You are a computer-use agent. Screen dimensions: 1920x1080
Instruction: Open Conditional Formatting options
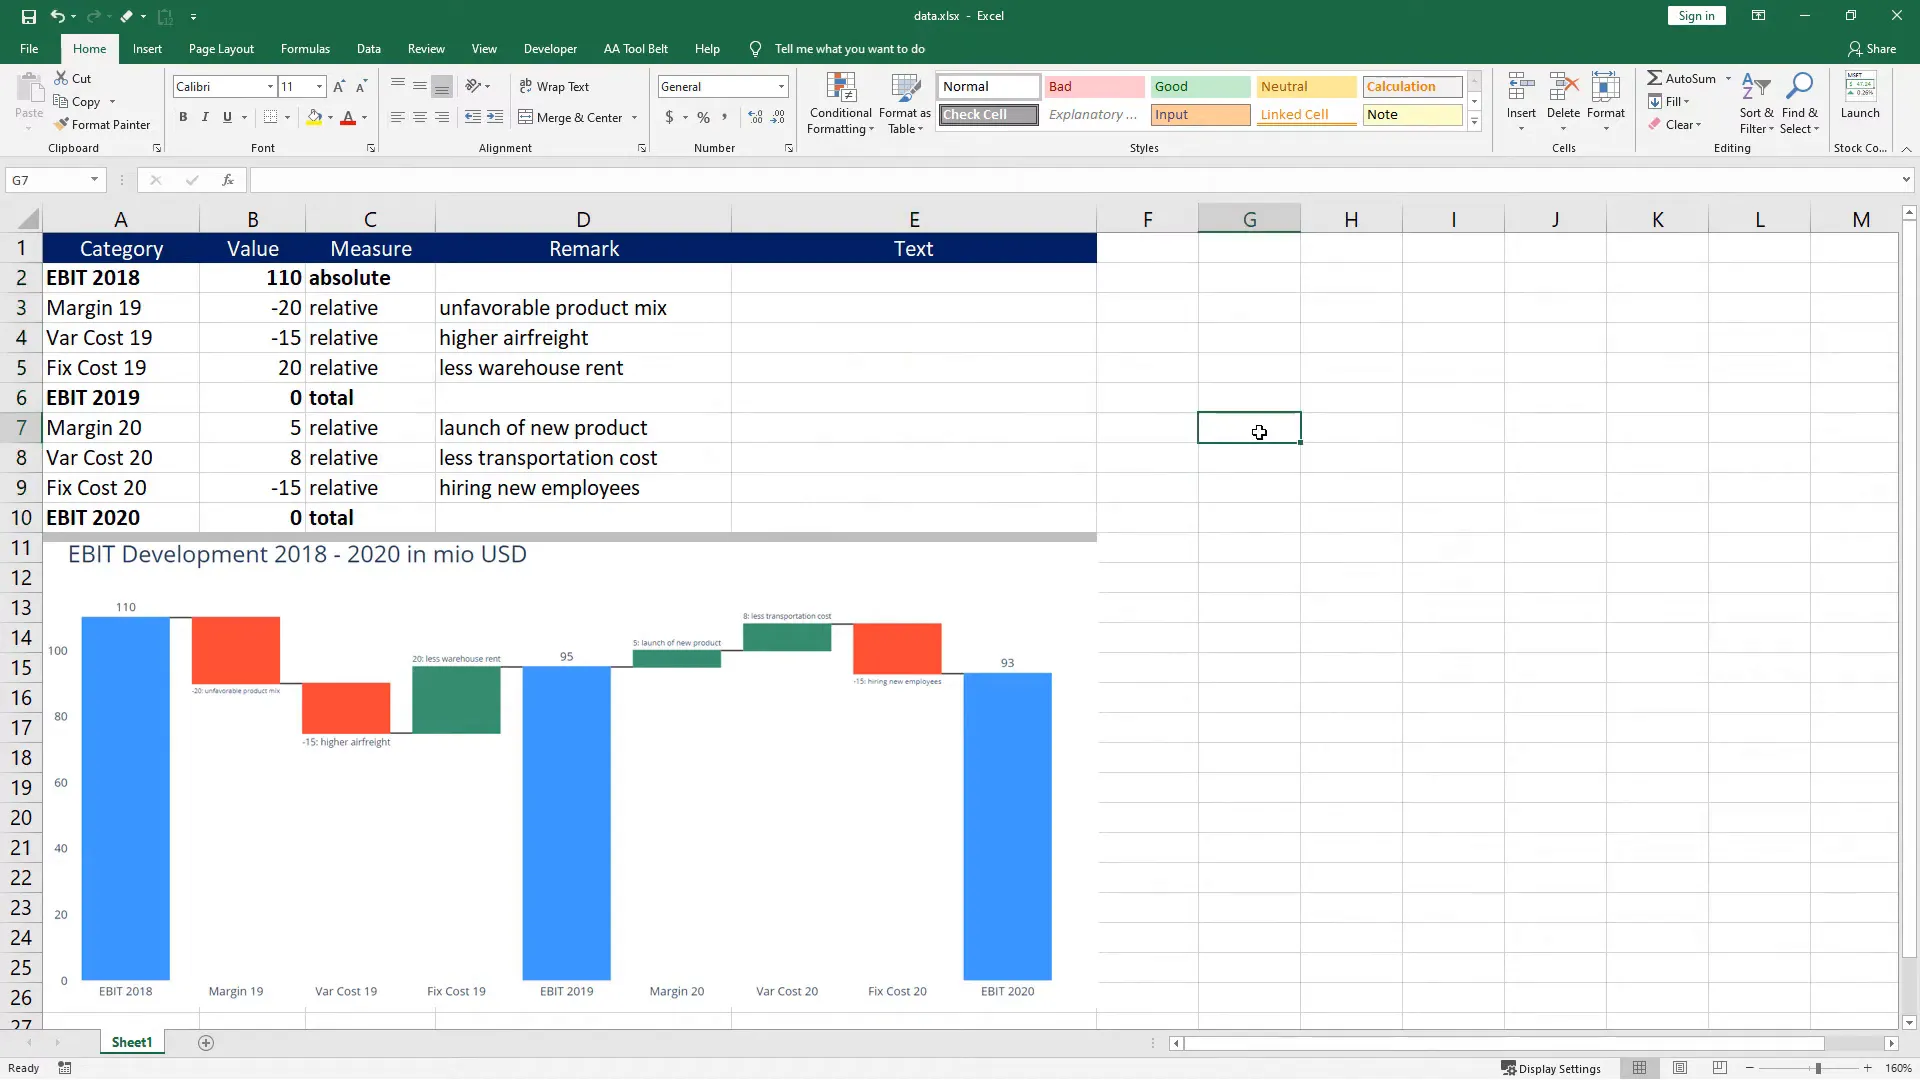[x=840, y=103]
